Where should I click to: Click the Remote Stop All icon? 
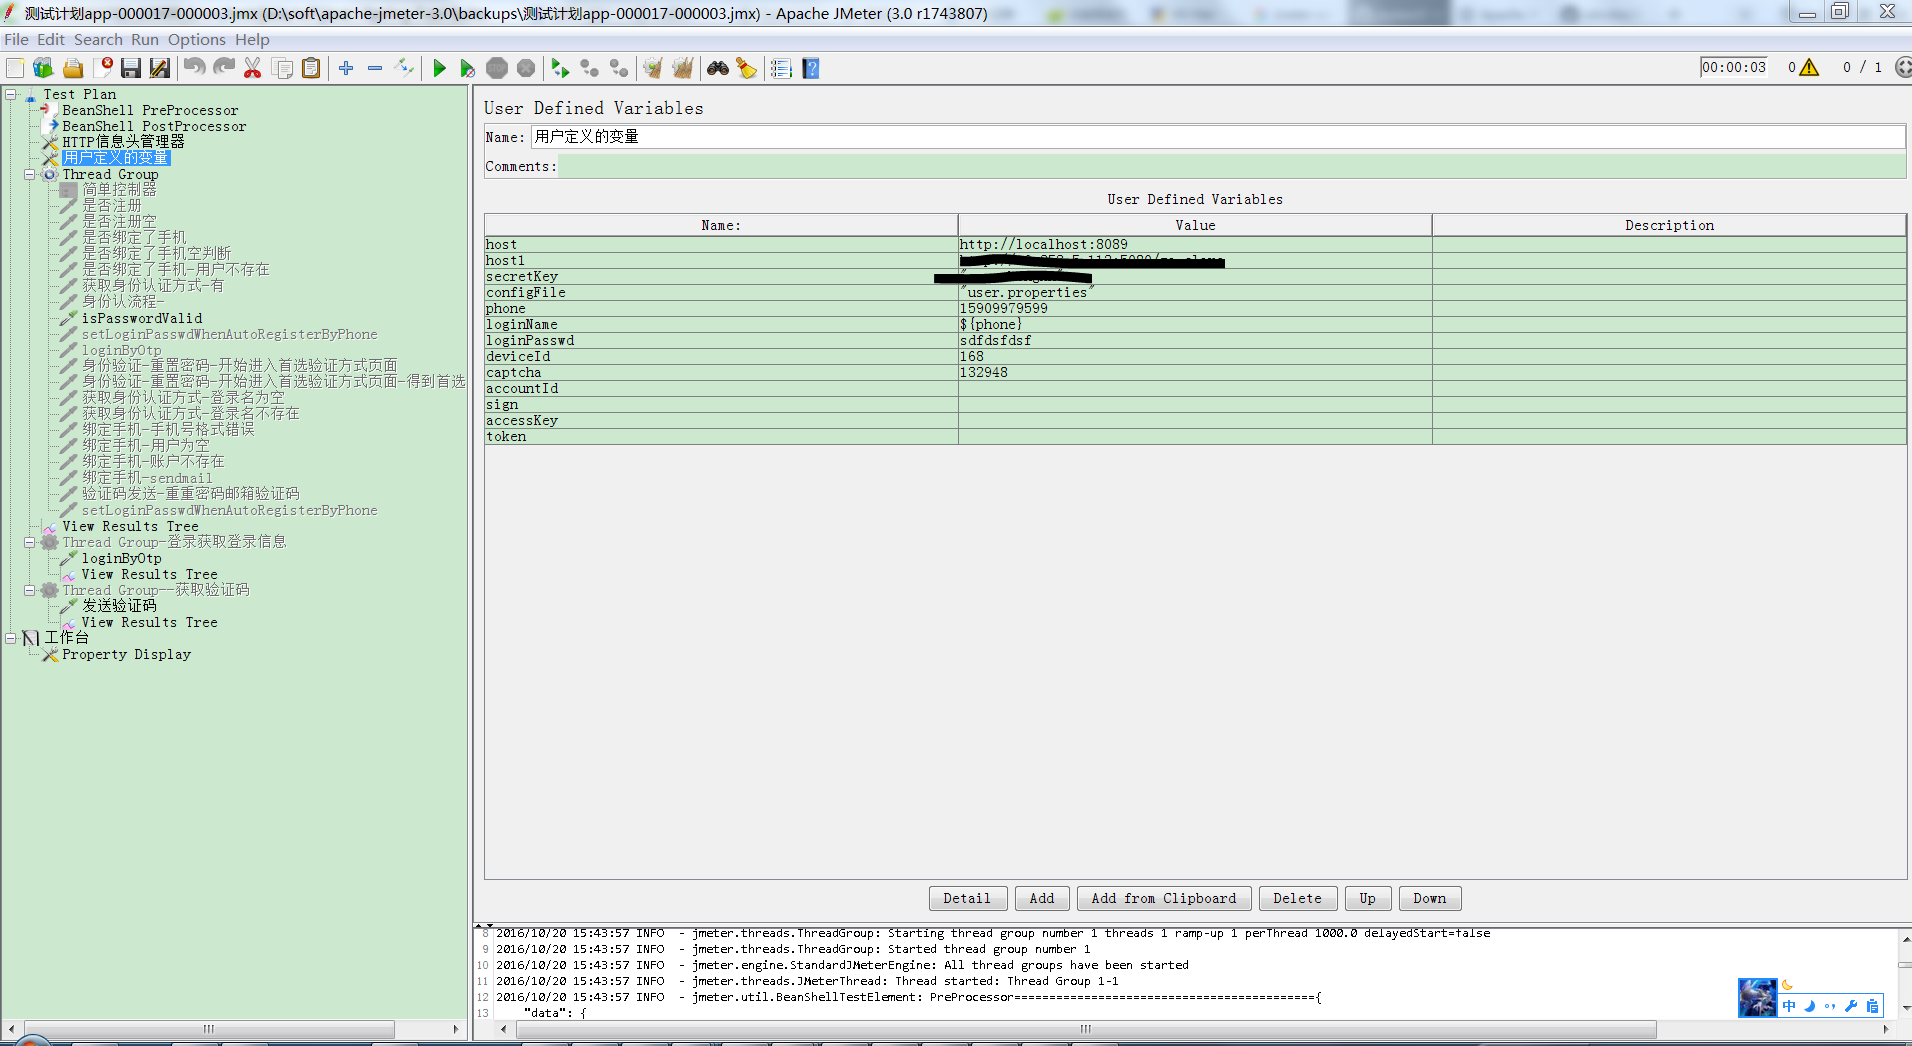pos(590,68)
